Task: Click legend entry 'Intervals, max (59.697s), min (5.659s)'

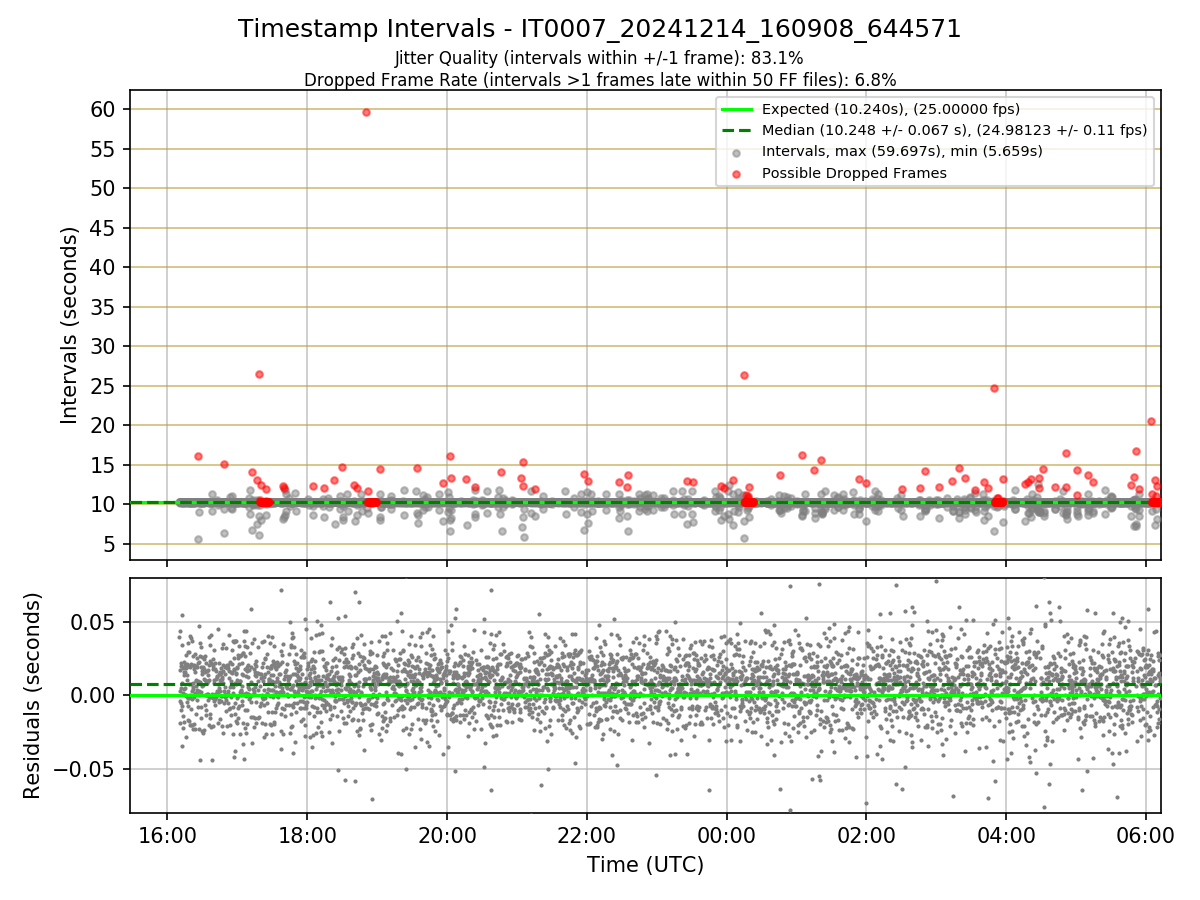Action: point(902,151)
